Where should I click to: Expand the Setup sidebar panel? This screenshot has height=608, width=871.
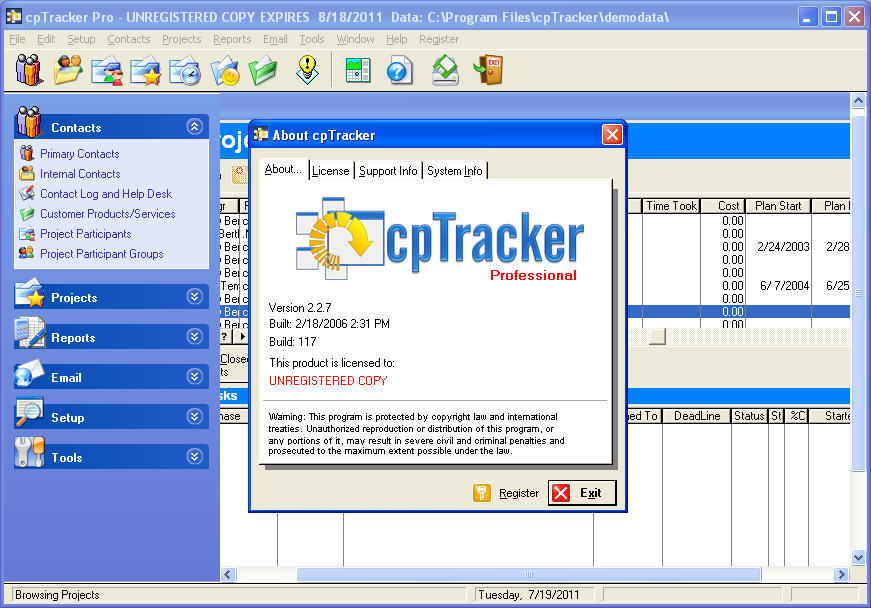click(194, 416)
